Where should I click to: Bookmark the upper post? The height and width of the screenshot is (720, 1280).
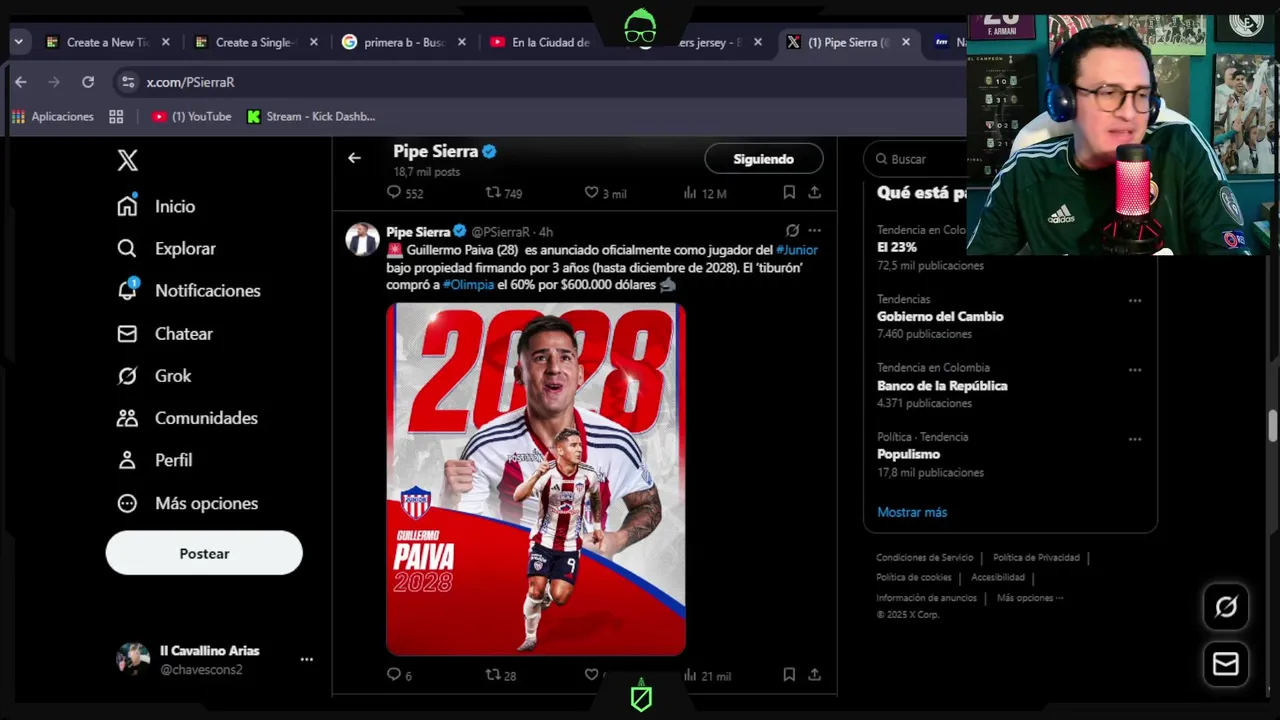[x=789, y=192]
